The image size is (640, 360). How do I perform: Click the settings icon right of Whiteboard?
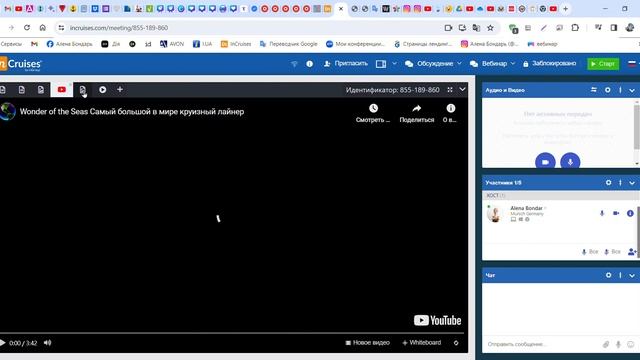456,343
